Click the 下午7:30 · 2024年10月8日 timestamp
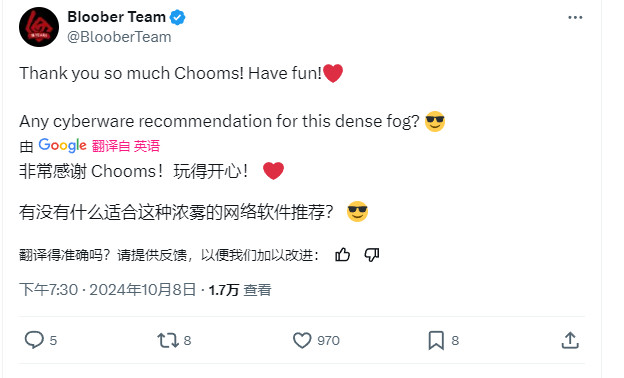Screen dimensions: 624x378 coord(108,290)
